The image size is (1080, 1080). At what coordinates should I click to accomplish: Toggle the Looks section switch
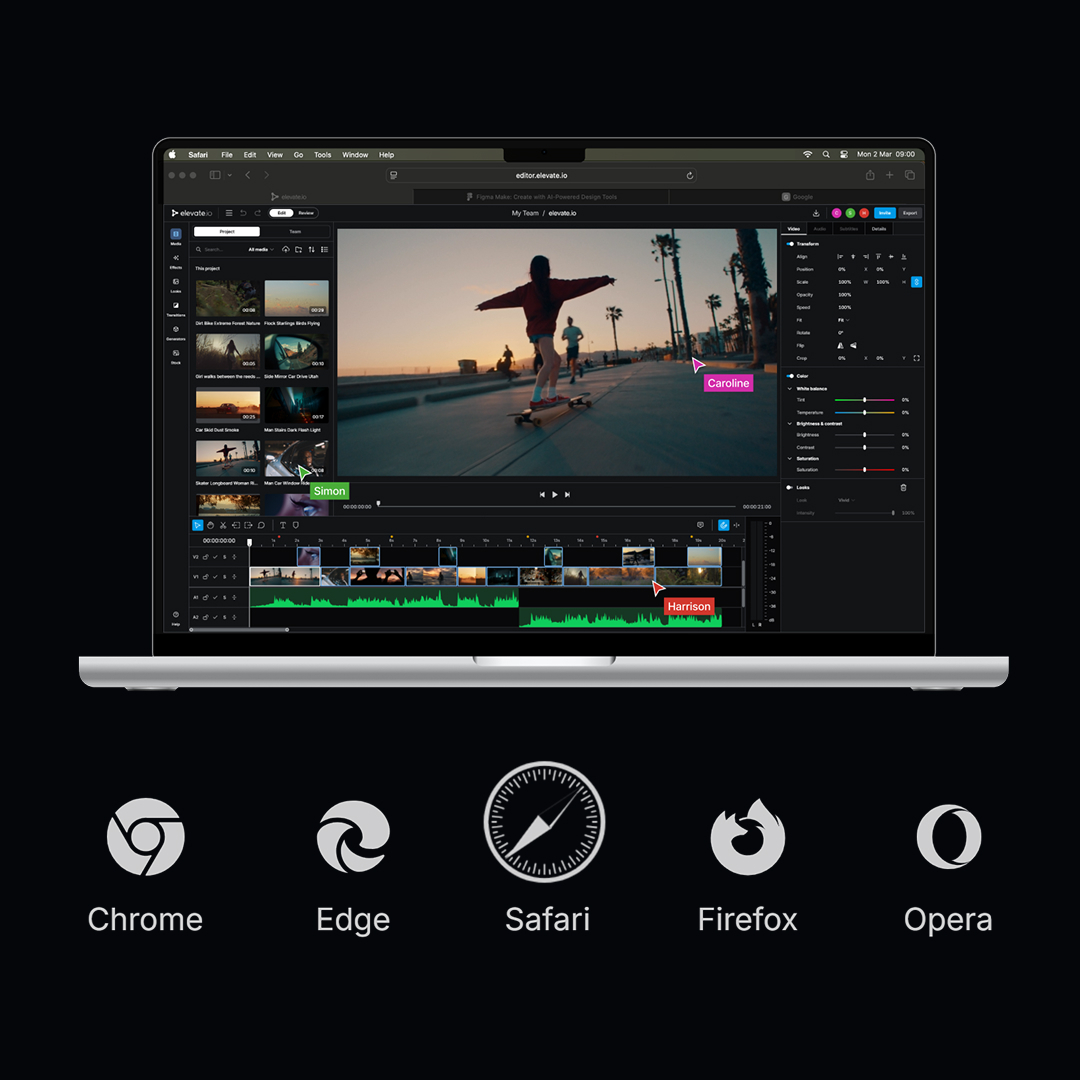pos(789,488)
